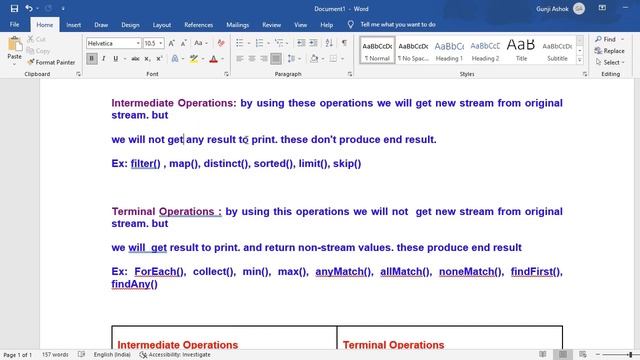Open the font size 10.5 dropdown

161,43
